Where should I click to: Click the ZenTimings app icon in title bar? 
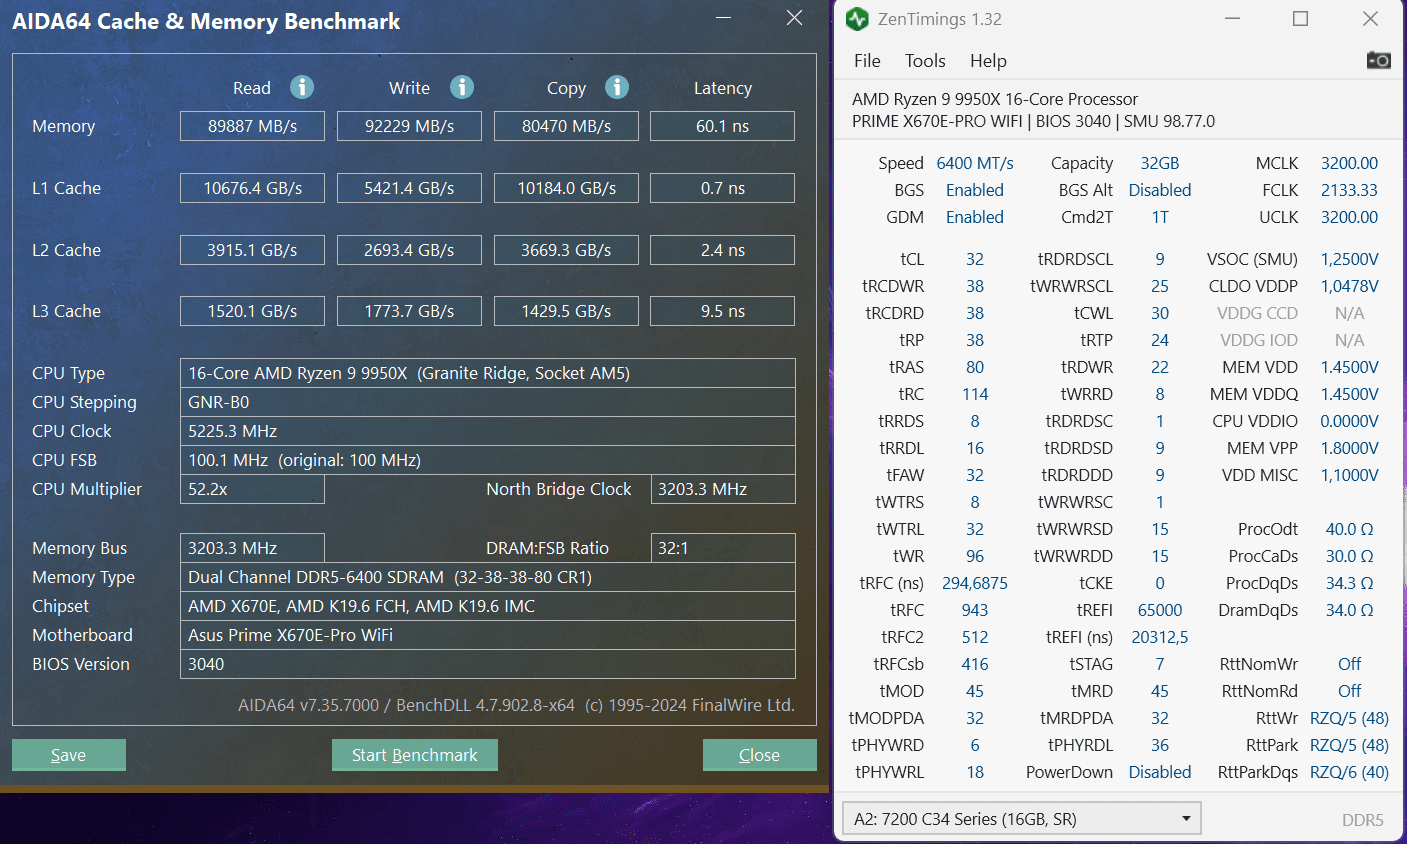(857, 19)
